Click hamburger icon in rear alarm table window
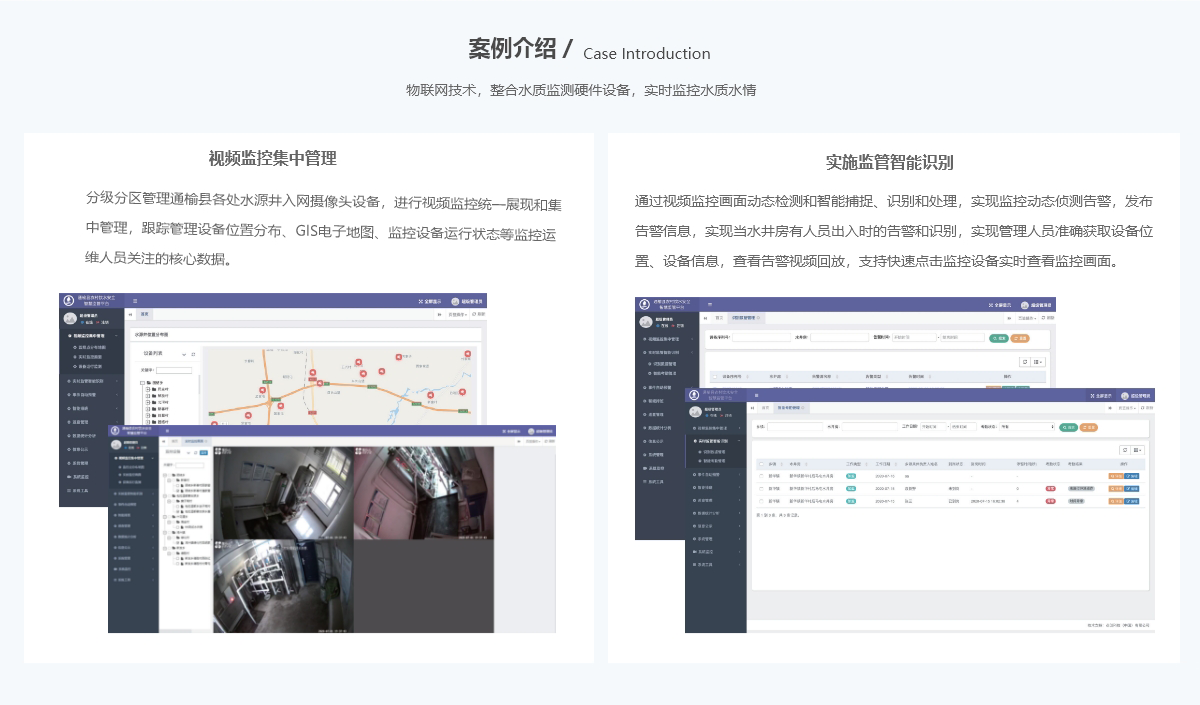Screen dimensions: 1200x705 710,304
